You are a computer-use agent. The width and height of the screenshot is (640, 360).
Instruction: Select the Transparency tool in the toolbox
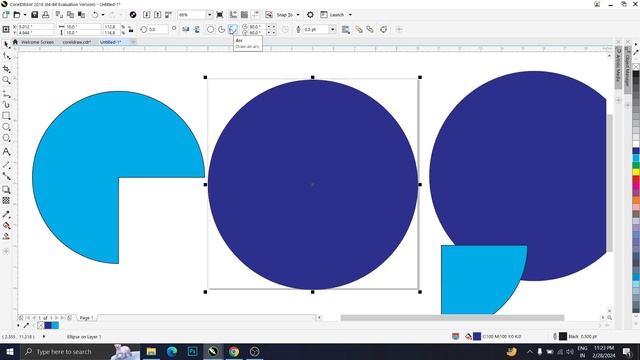pyautogui.click(x=6, y=200)
